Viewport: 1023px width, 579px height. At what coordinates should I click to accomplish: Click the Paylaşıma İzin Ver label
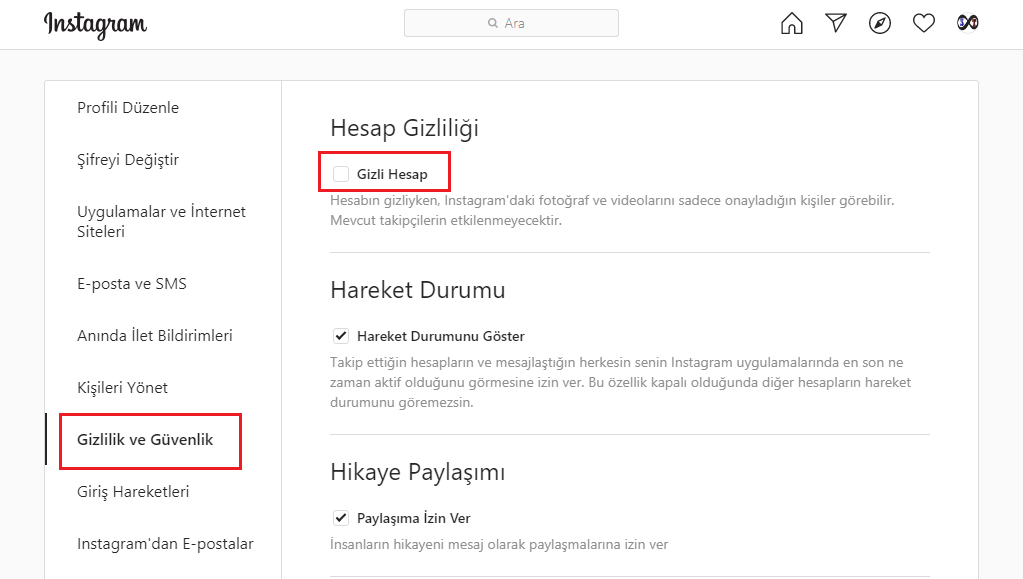pos(414,518)
